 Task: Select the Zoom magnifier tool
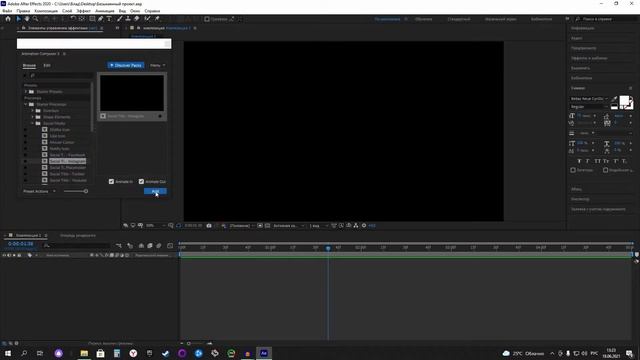pos(36,19)
